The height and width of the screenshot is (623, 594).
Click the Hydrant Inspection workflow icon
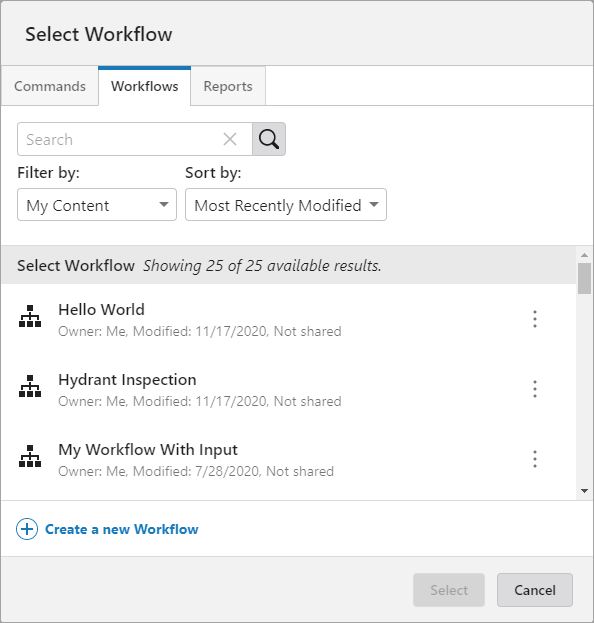tap(30, 386)
